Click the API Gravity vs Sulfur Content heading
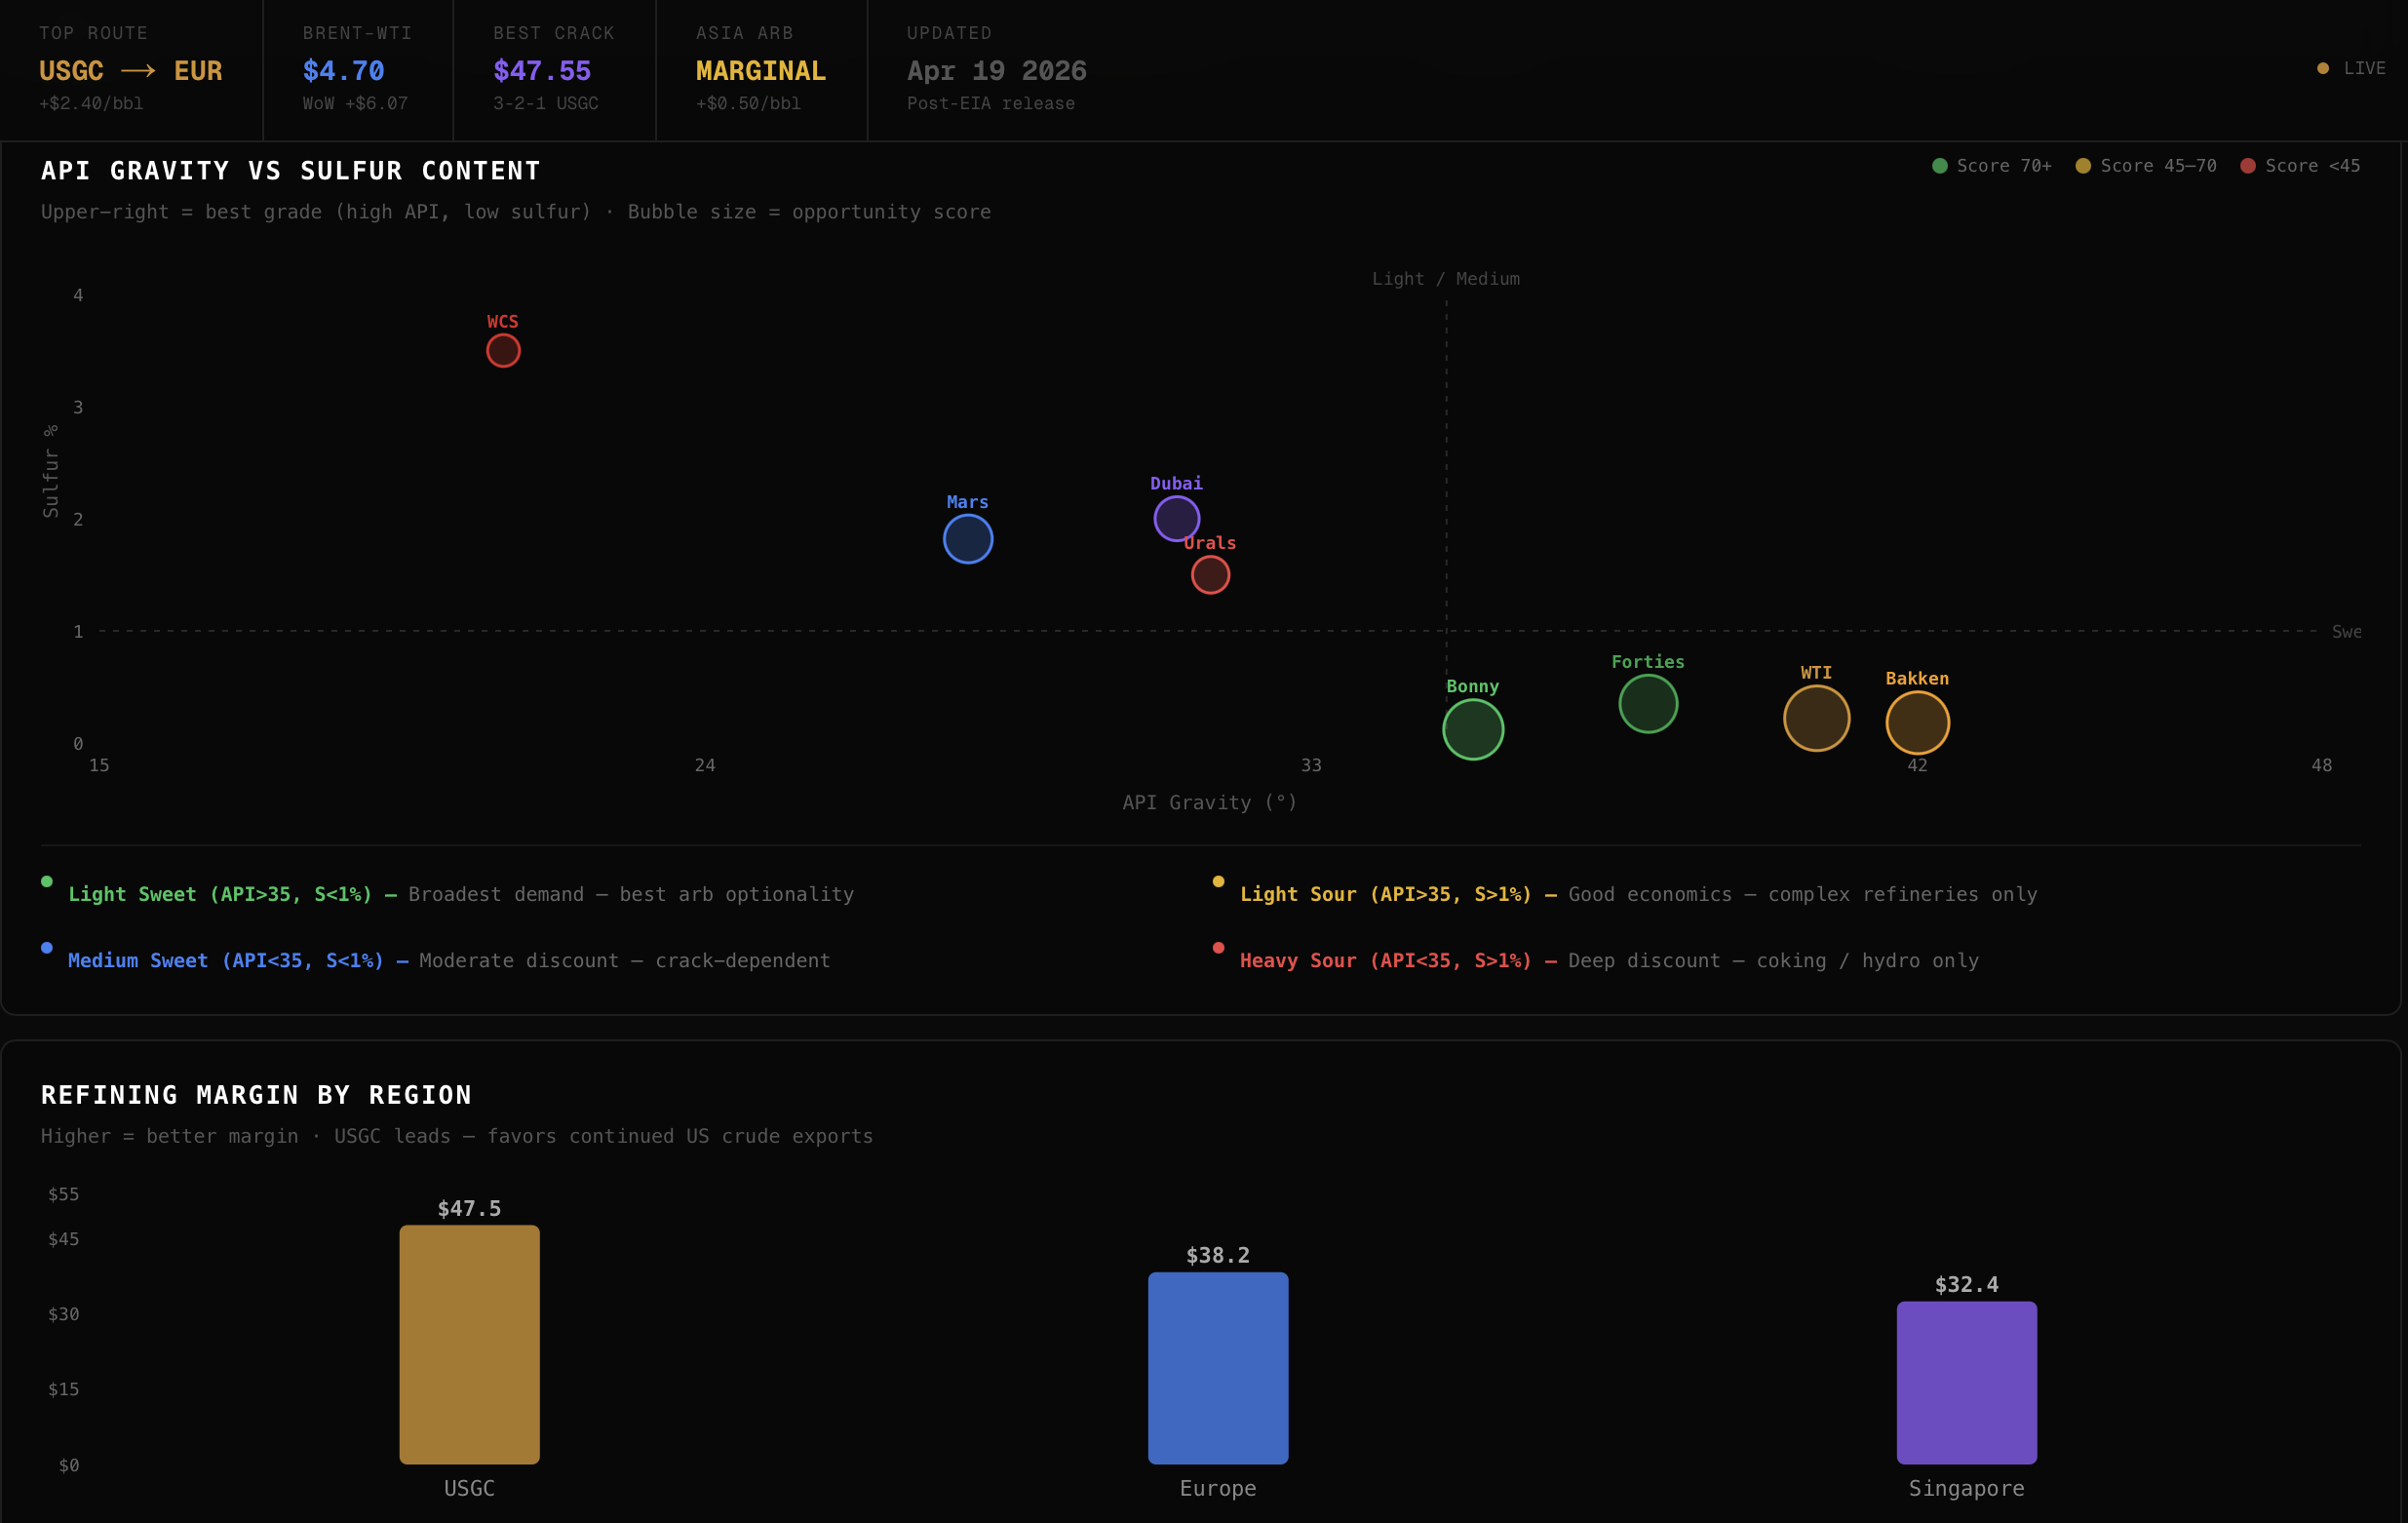Image resolution: width=2408 pixels, height=1523 pixels. point(290,171)
